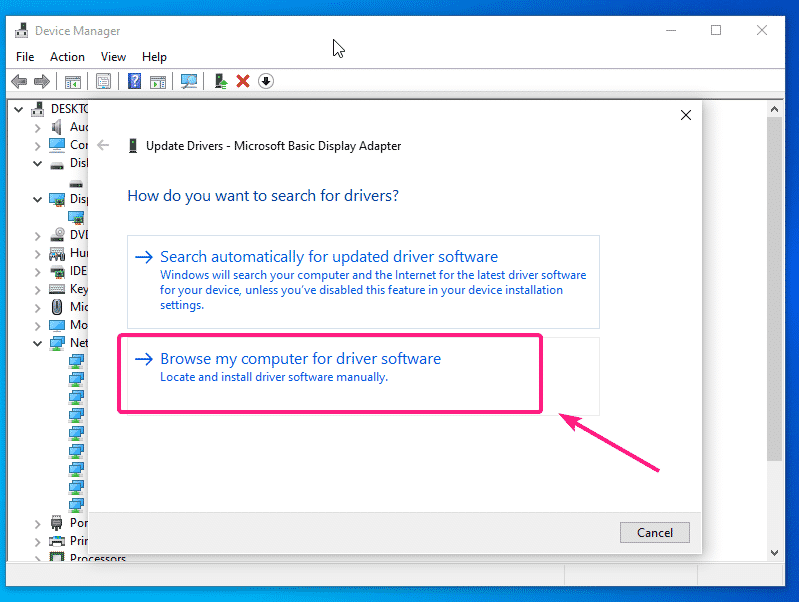Select the IDE controllers icon
Image resolution: width=799 pixels, height=602 pixels.
coord(58,271)
